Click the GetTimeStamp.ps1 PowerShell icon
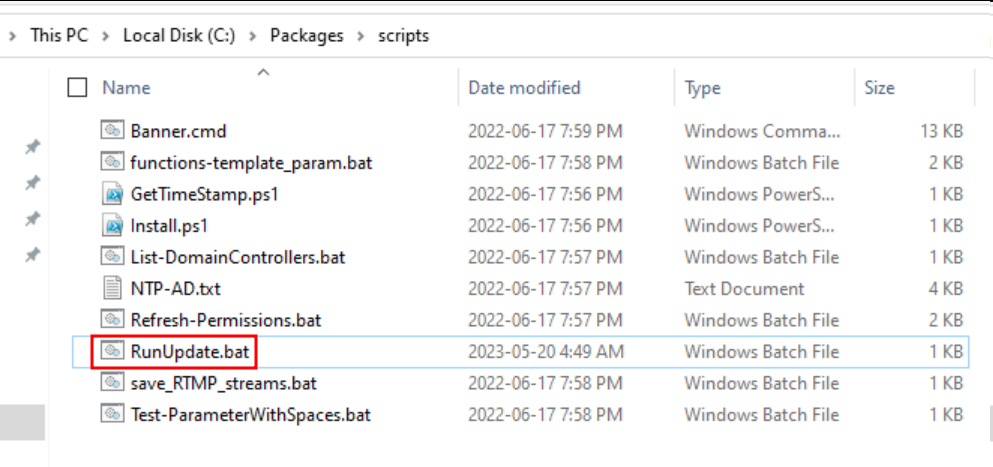 [x=111, y=194]
